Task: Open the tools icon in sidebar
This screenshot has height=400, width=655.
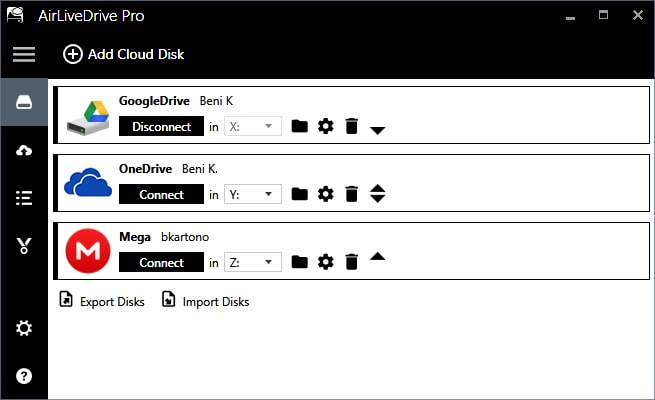Action: [x=24, y=246]
